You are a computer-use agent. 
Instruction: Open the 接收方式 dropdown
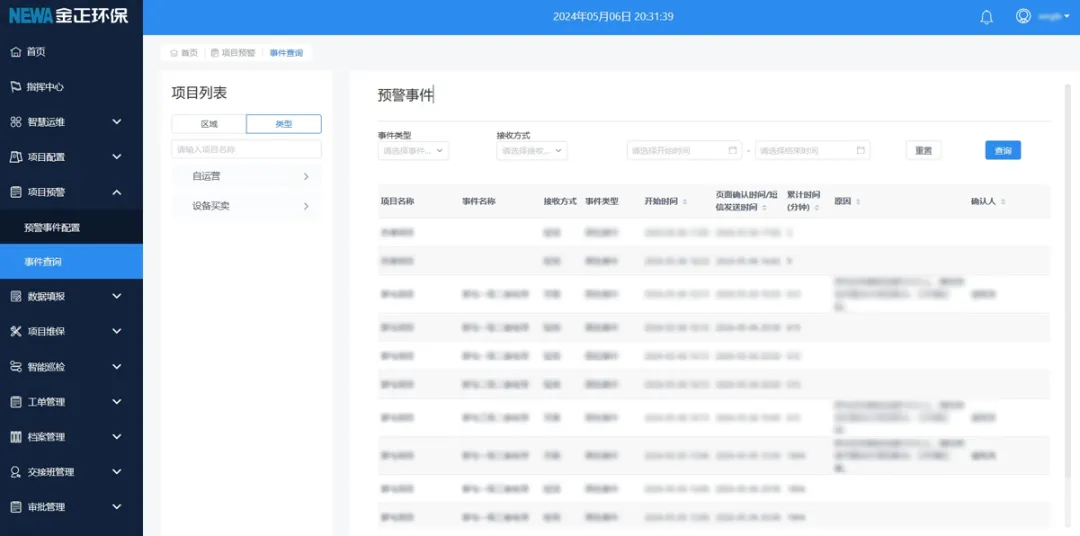531,151
